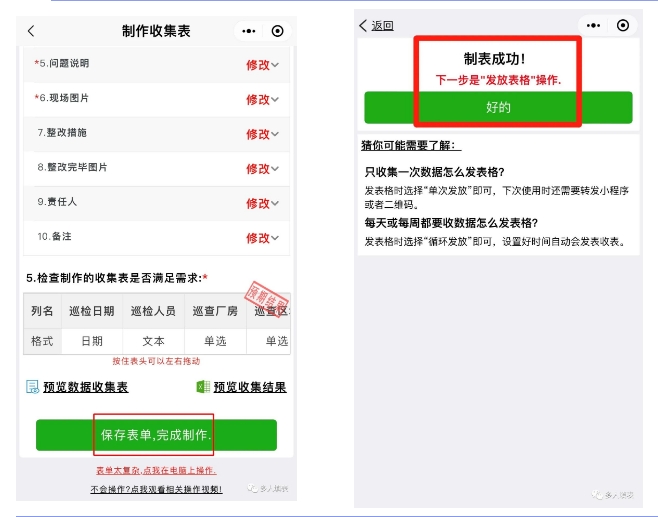Viewport: 658px width, 517px height.
Task: Click the 8.整改完毕图片 field label
Action: coord(72,167)
